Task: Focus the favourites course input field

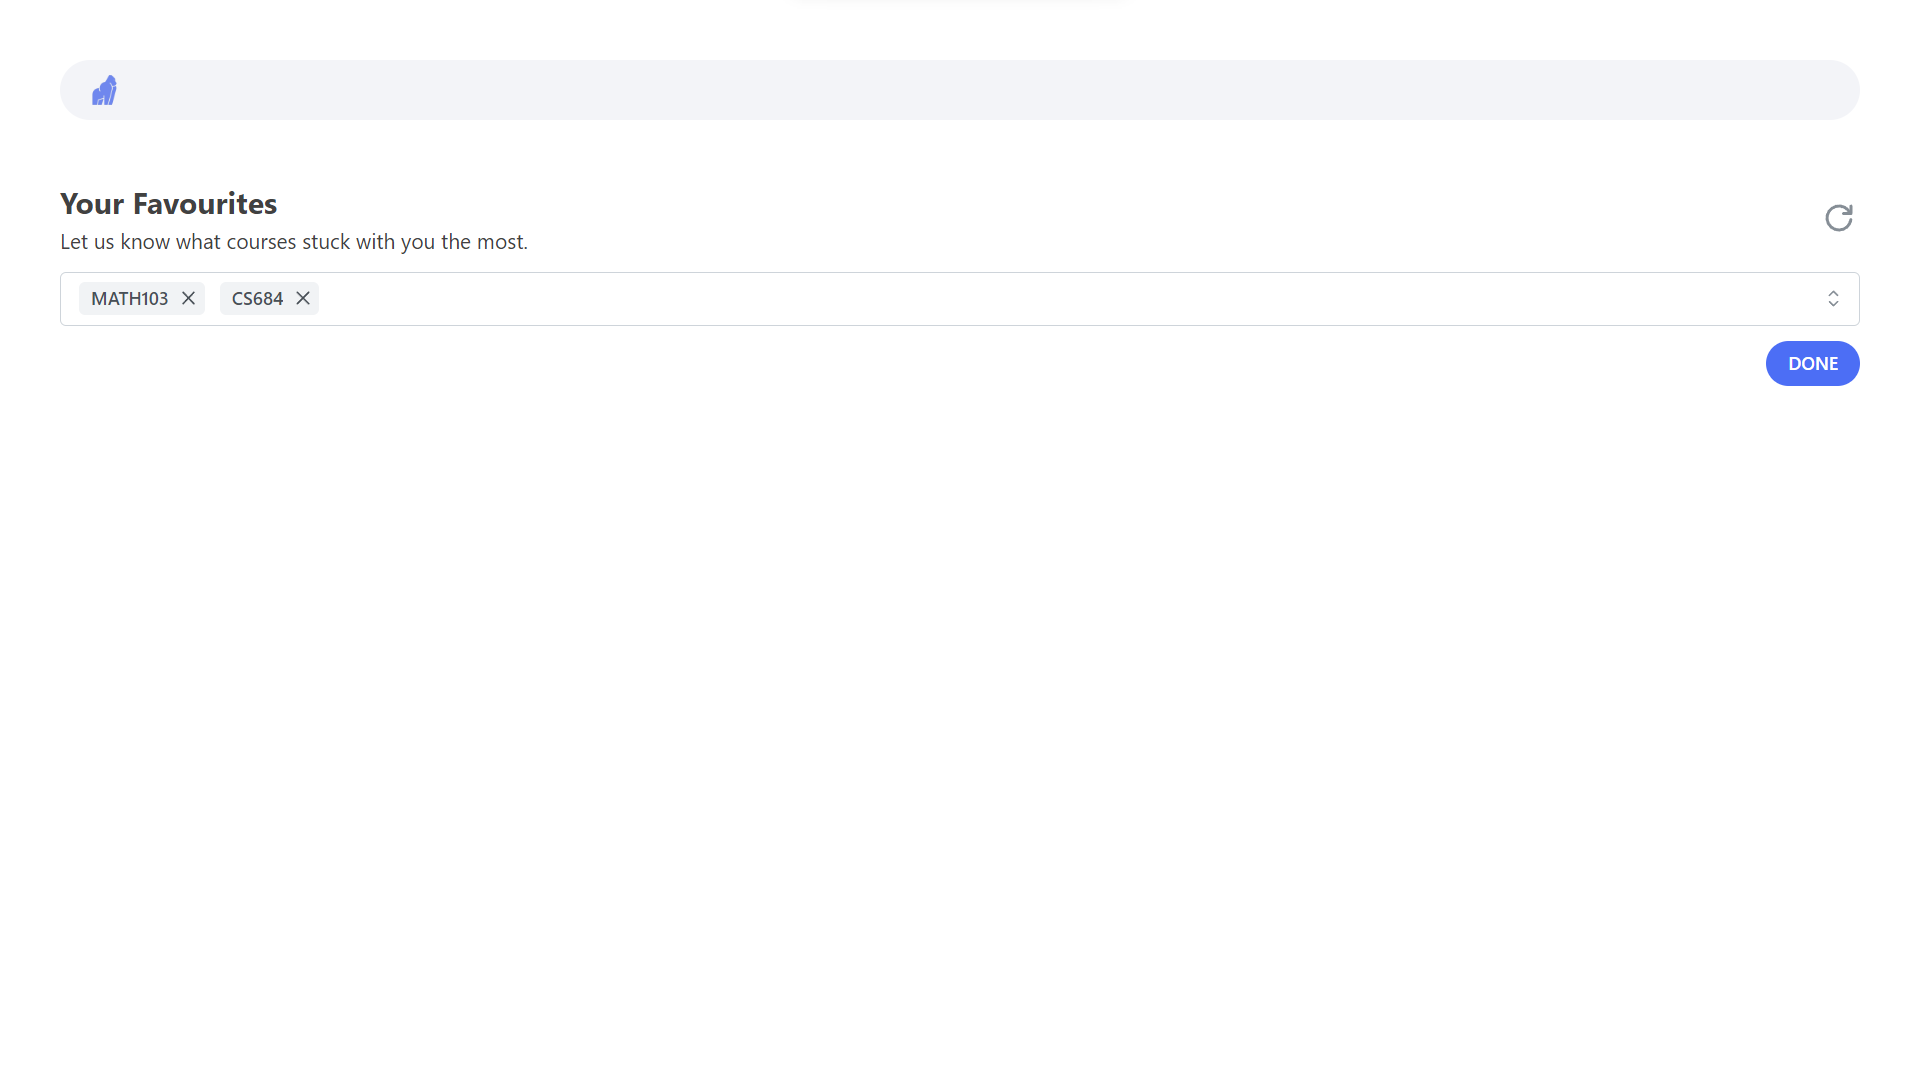Action: tap(1000, 298)
